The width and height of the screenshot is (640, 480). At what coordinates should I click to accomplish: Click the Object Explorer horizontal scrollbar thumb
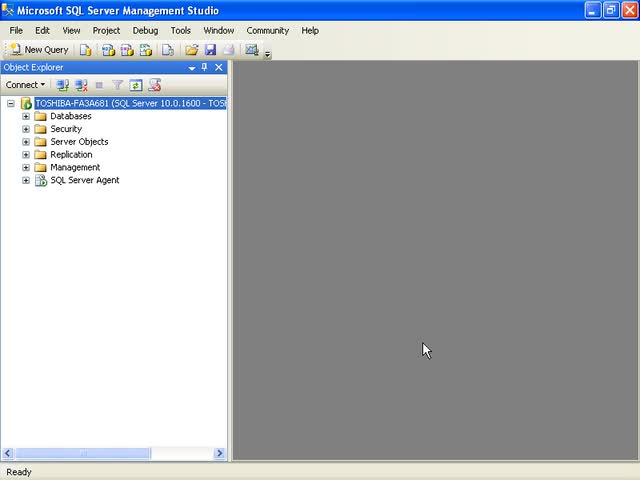click(83, 453)
